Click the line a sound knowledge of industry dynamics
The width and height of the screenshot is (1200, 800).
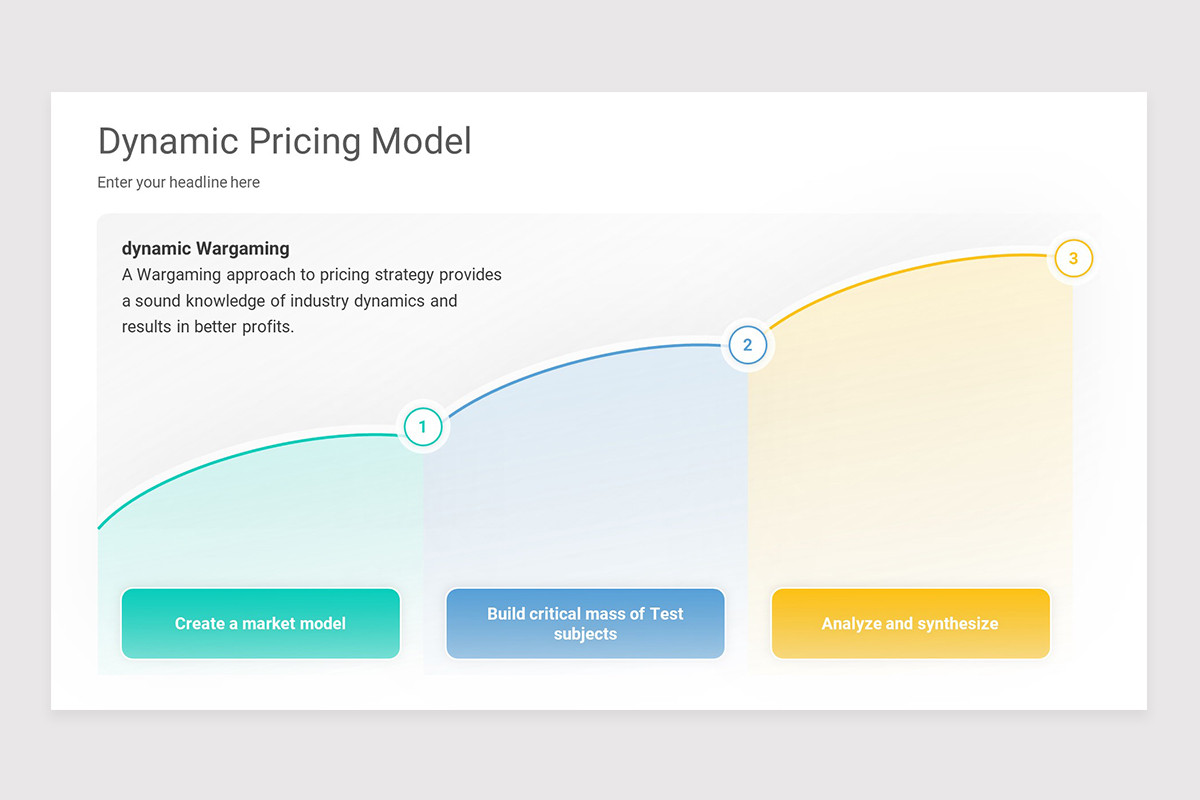[290, 300]
